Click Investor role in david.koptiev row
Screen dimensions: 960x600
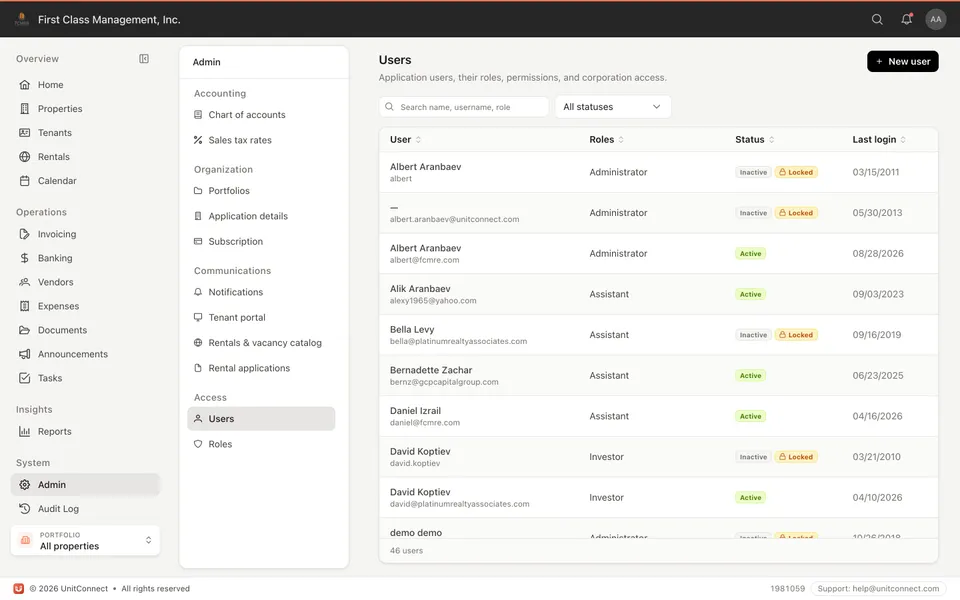(x=606, y=457)
